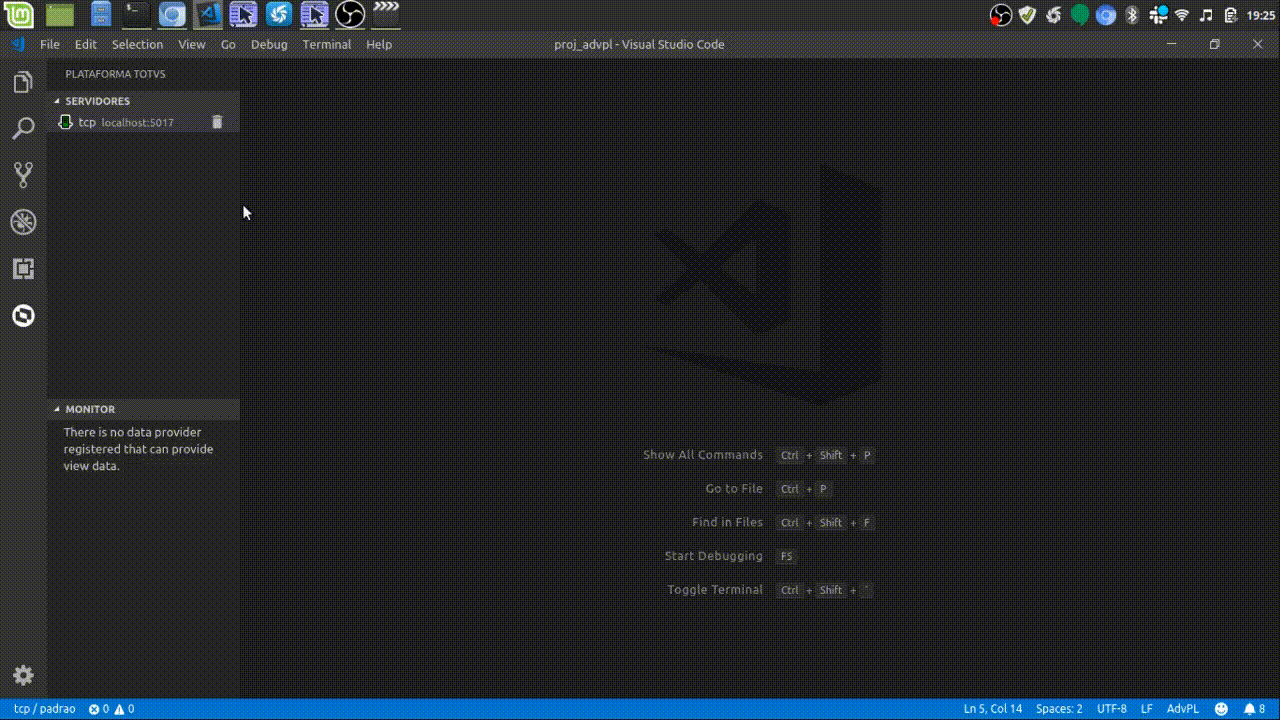Change line ending via LF indicator
The width and height of the screenshot is (1280, 720).
point(1147,709)
